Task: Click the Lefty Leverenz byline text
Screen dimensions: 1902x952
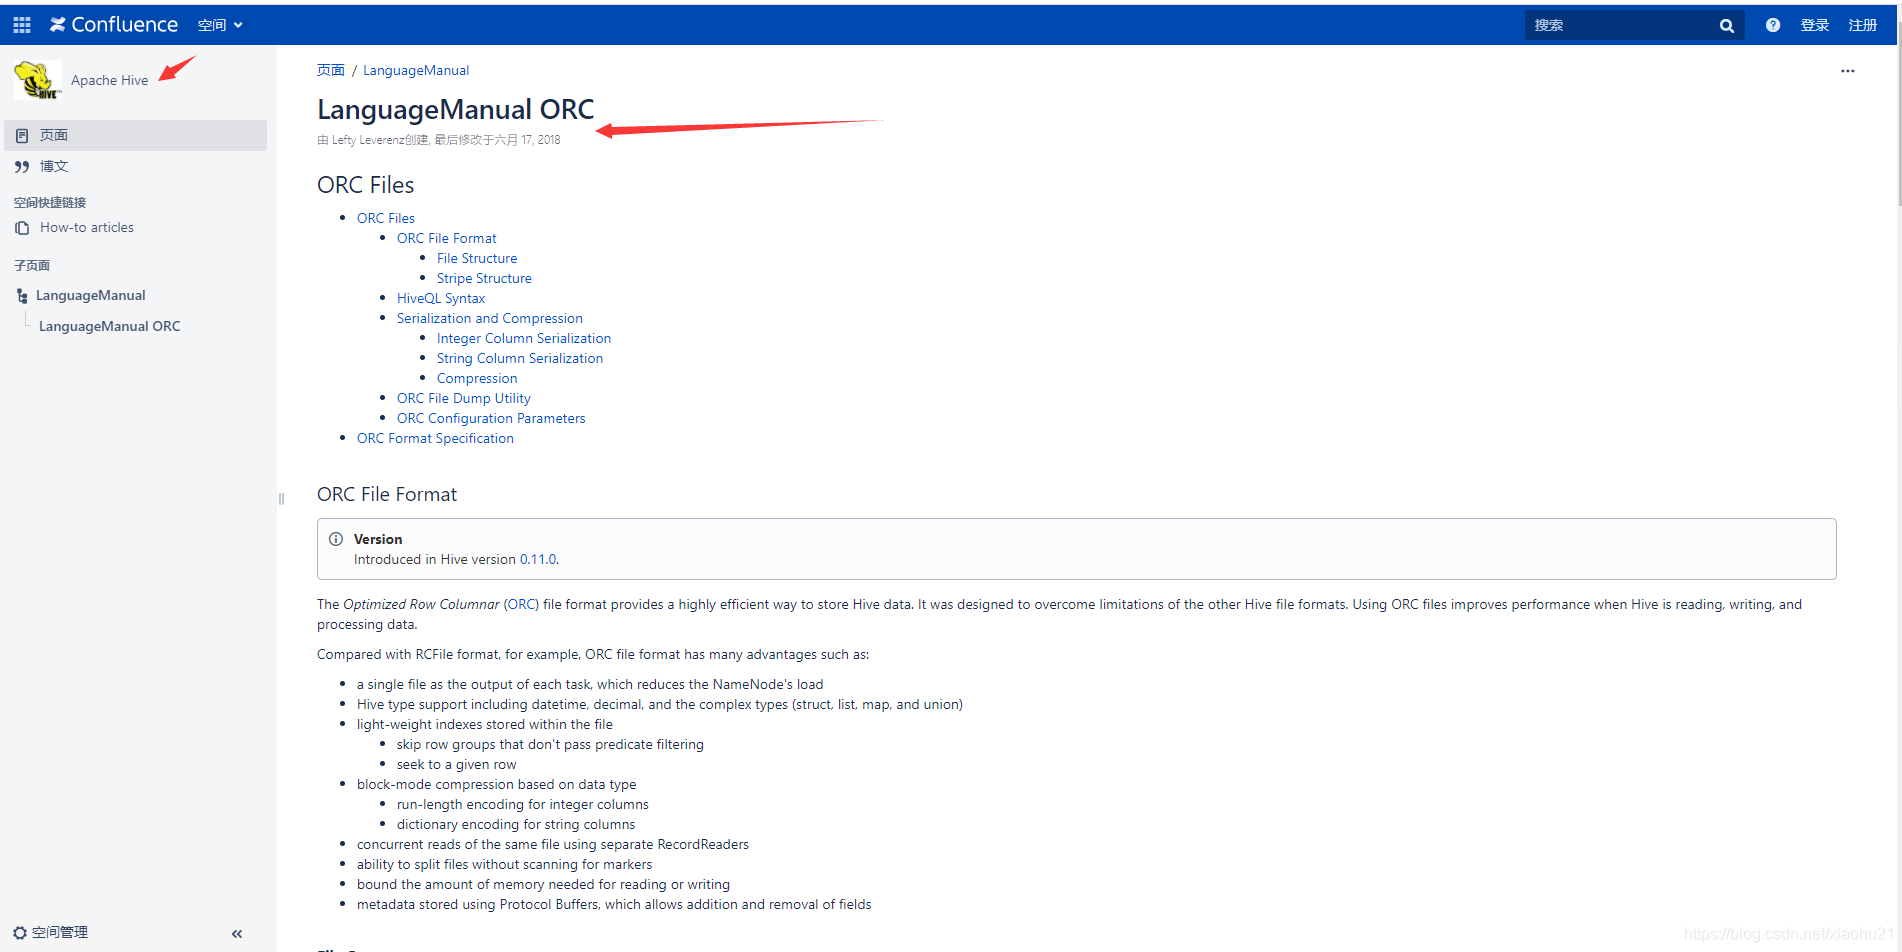Action: point(366,140)
